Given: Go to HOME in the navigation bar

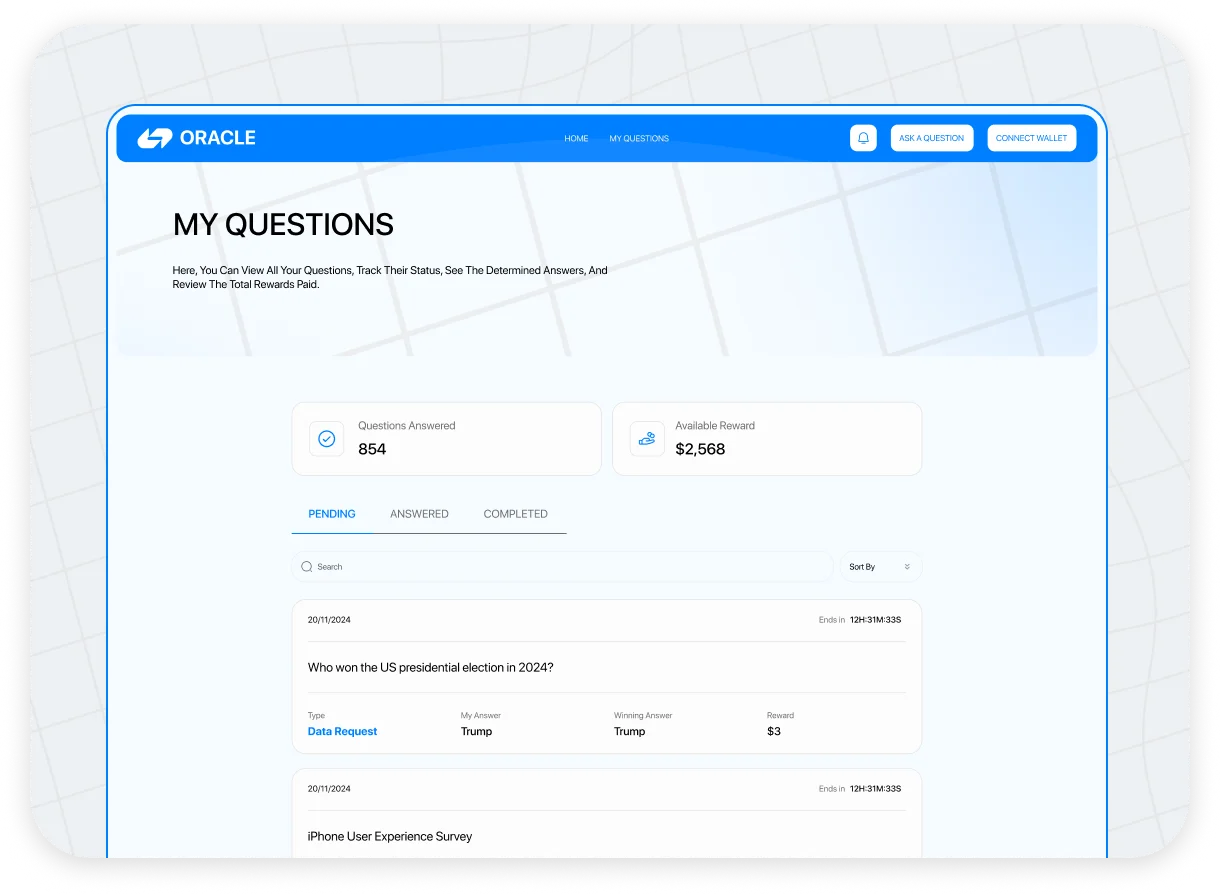Looking at the screenshot, I should pyautogui.click(x=576, y=139).
